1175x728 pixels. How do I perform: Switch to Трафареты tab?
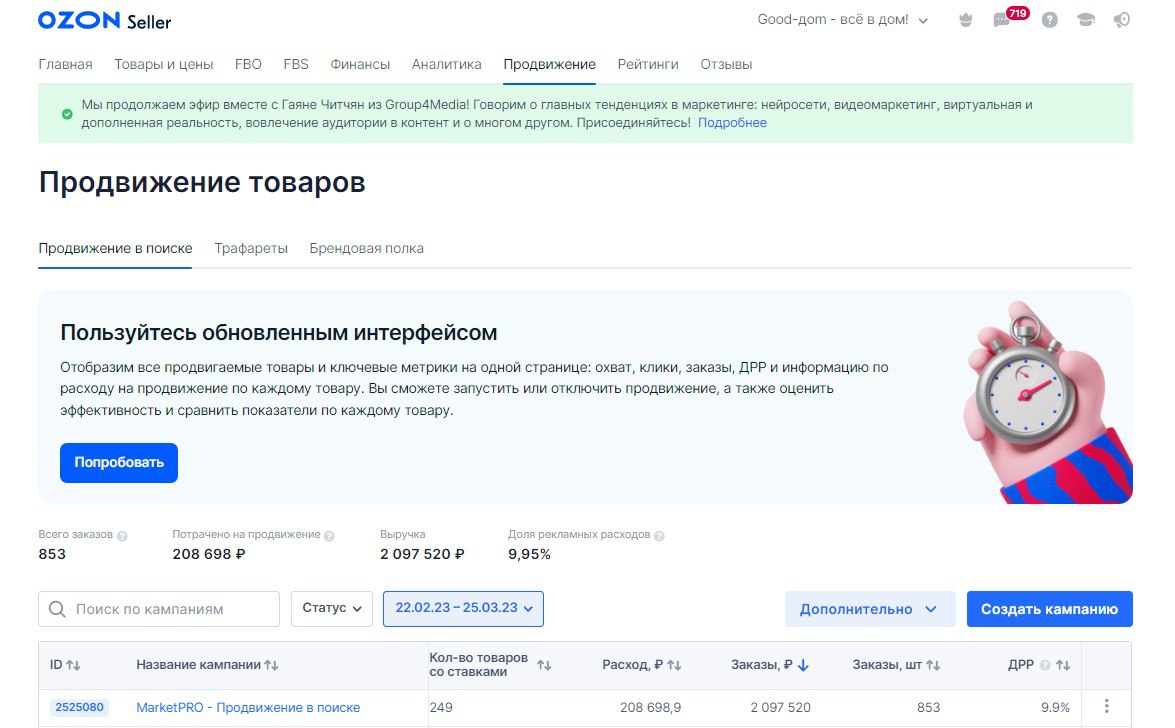tap(251, 248)
